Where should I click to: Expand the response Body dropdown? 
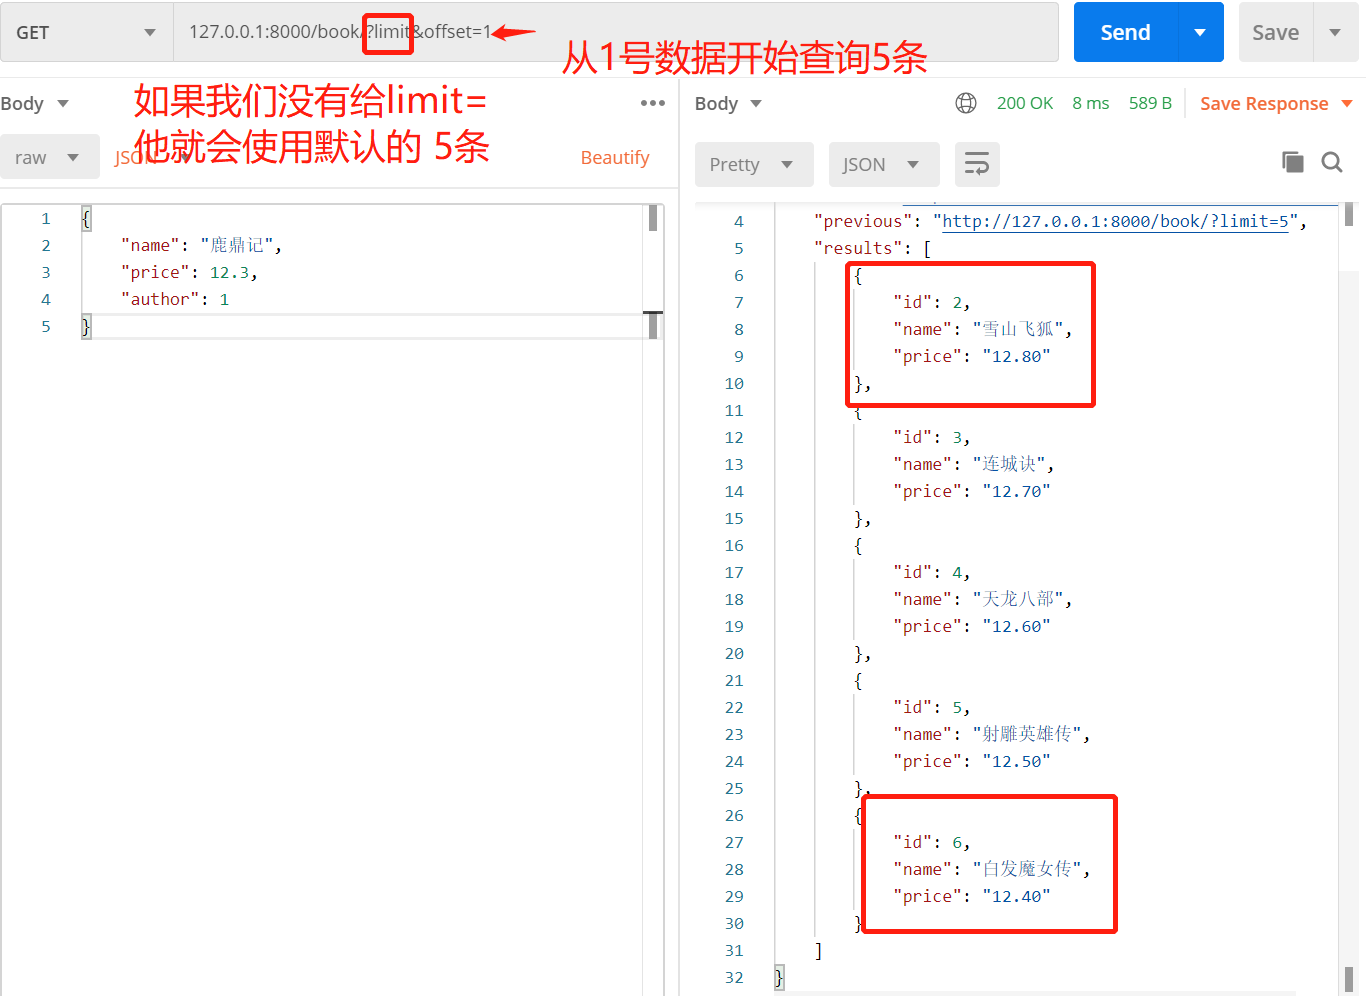coord(729,104)
